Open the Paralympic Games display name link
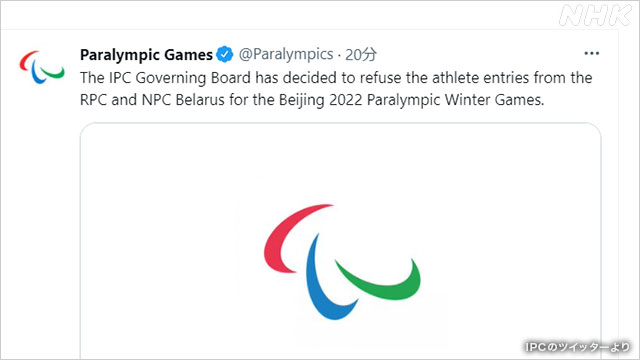 point(146,55)
